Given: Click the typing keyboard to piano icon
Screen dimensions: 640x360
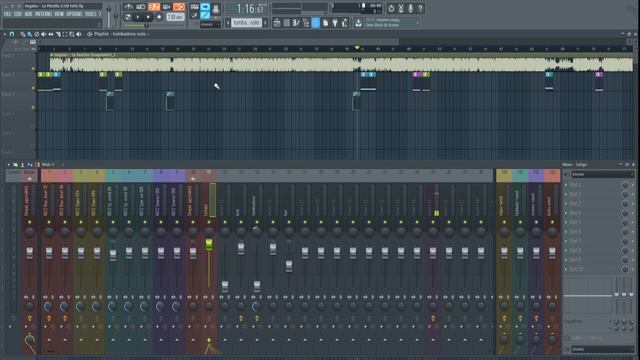Looking at the screenshot, I should pos(194,7).
